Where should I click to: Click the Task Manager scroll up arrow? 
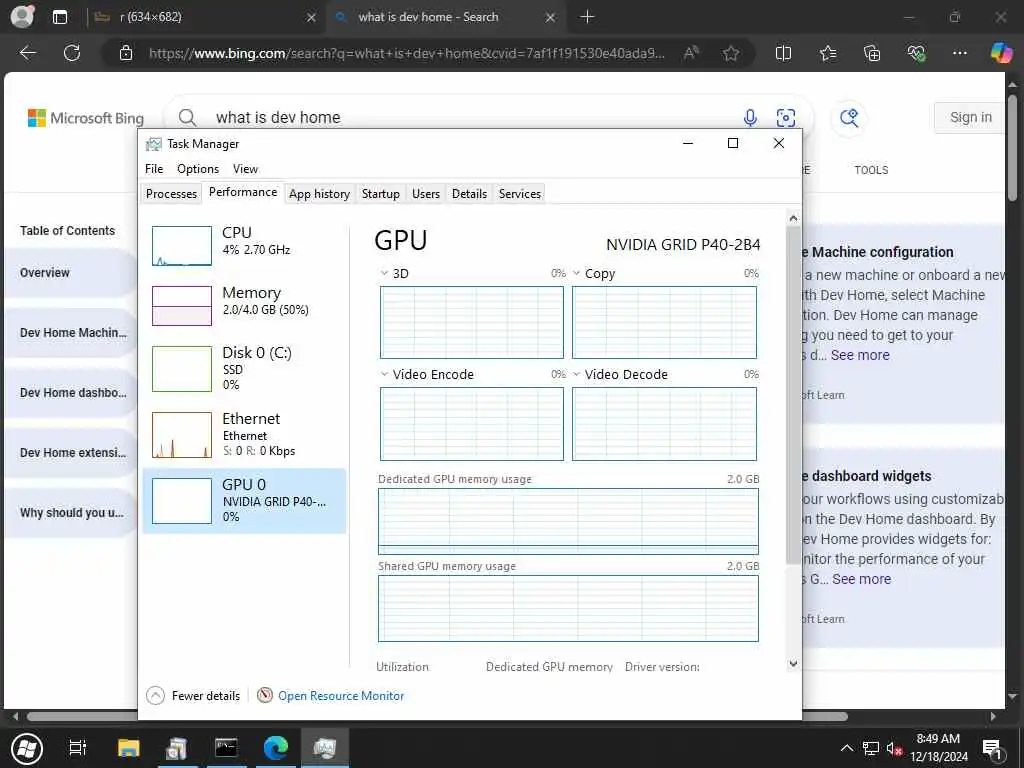(793, 217)
